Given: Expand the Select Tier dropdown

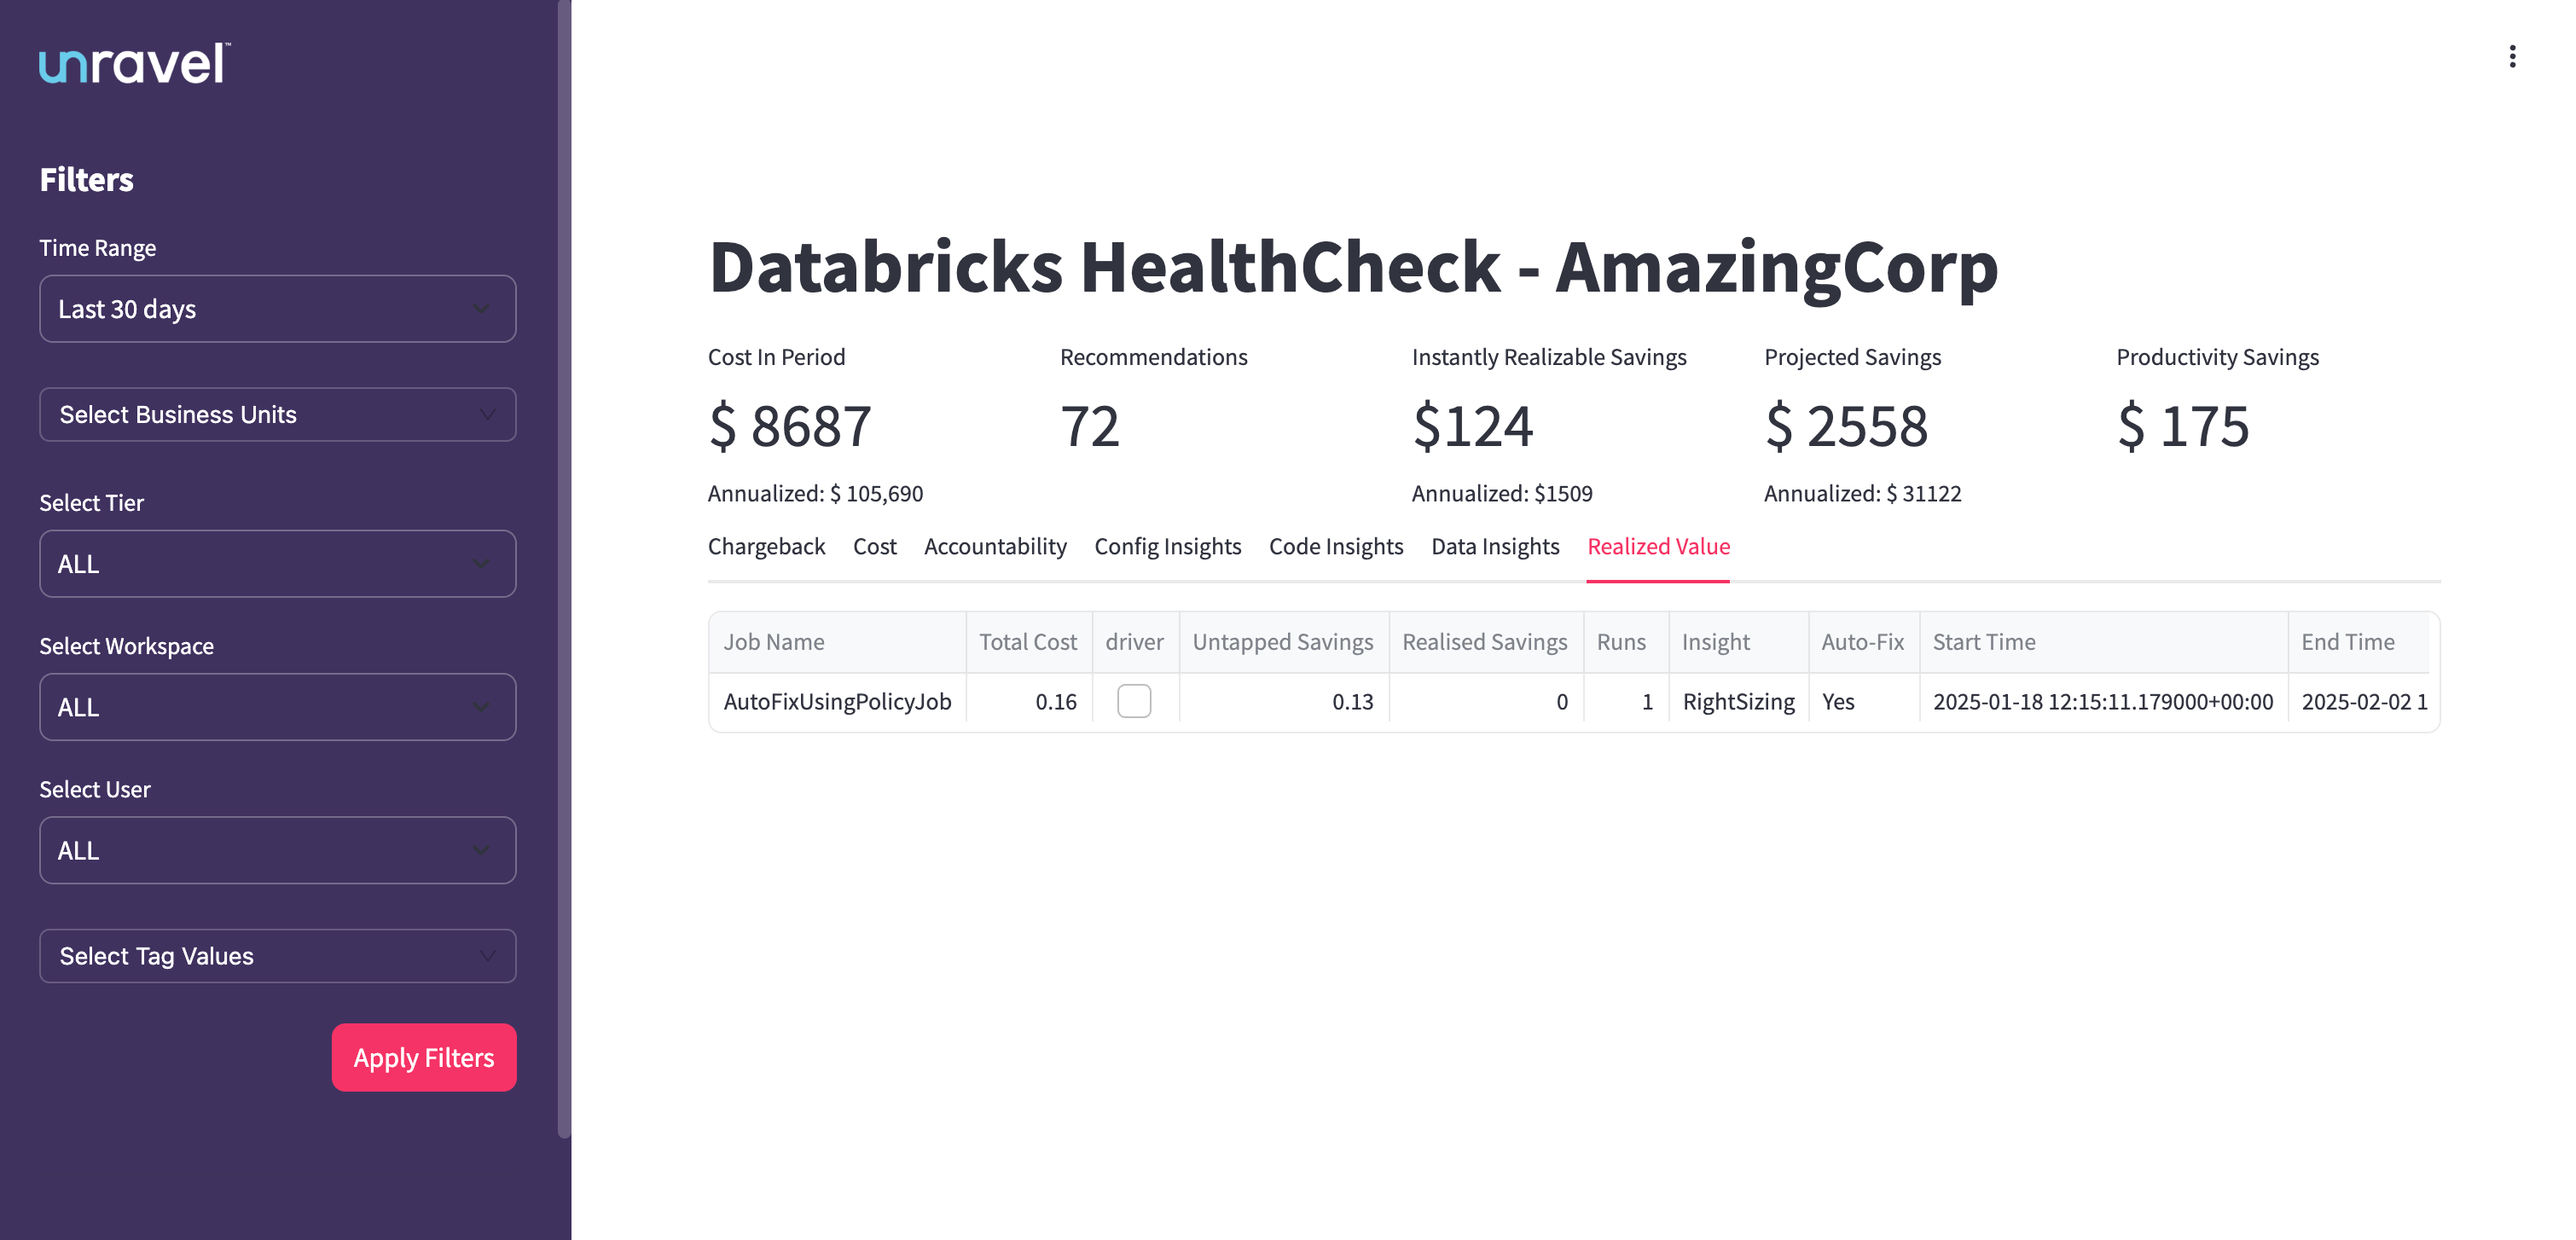Looking at the screenshot, I should point(277,564).
